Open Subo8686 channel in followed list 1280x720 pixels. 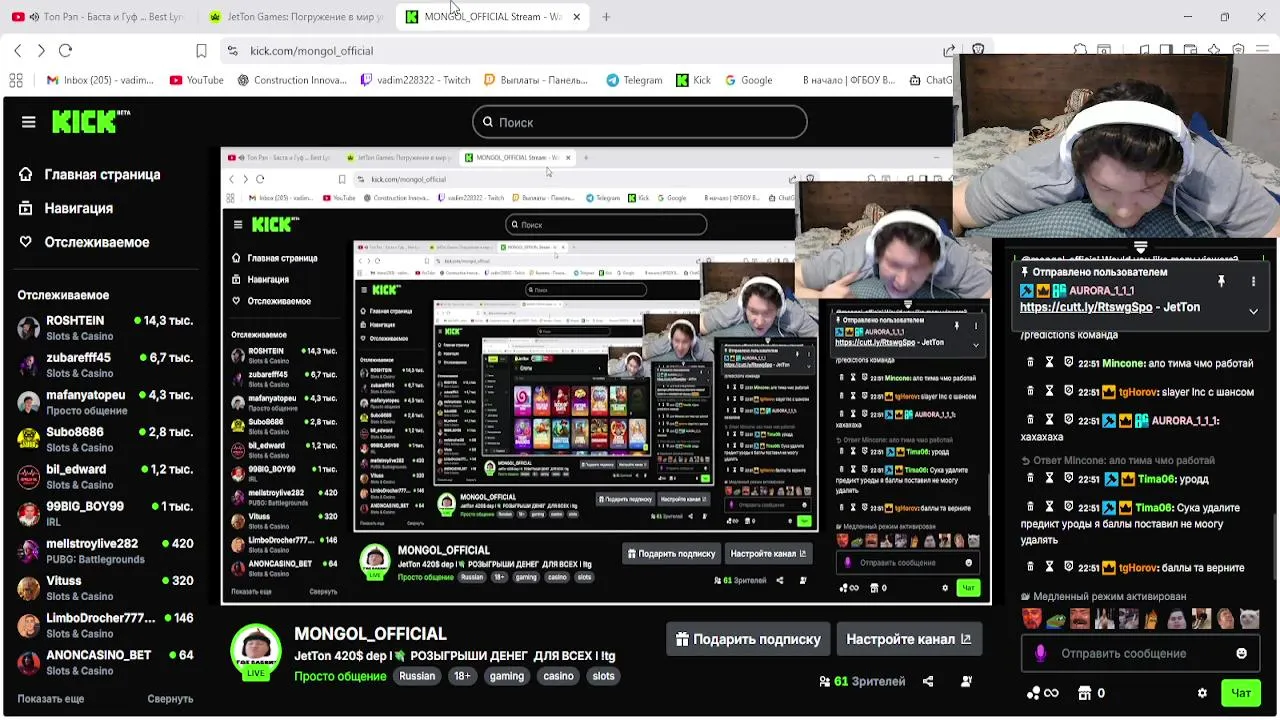coord(105,439)
